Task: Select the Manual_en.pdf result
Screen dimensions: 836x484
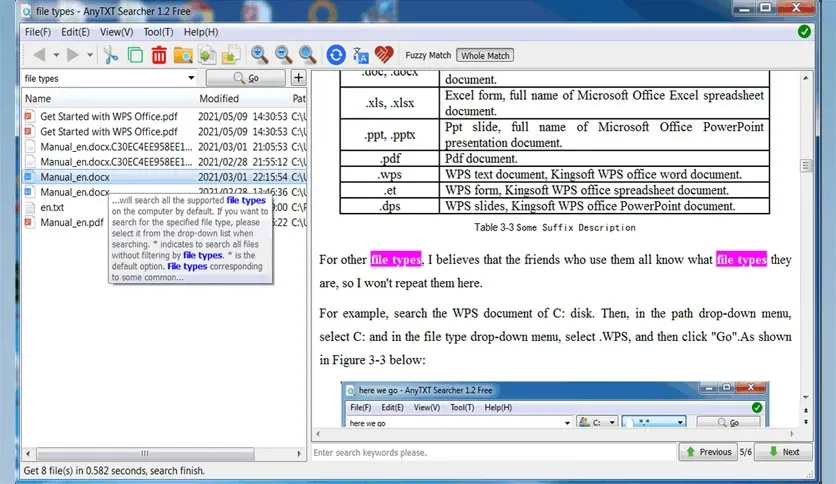Action: tap(72, 222)
